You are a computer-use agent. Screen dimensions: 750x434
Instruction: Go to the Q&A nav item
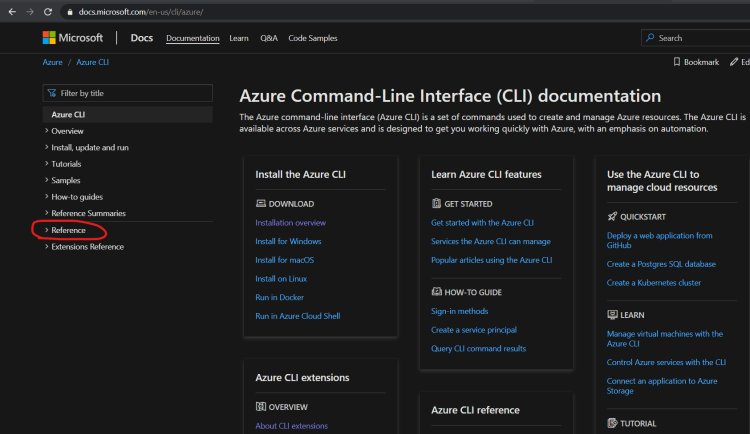pos(269,38)
